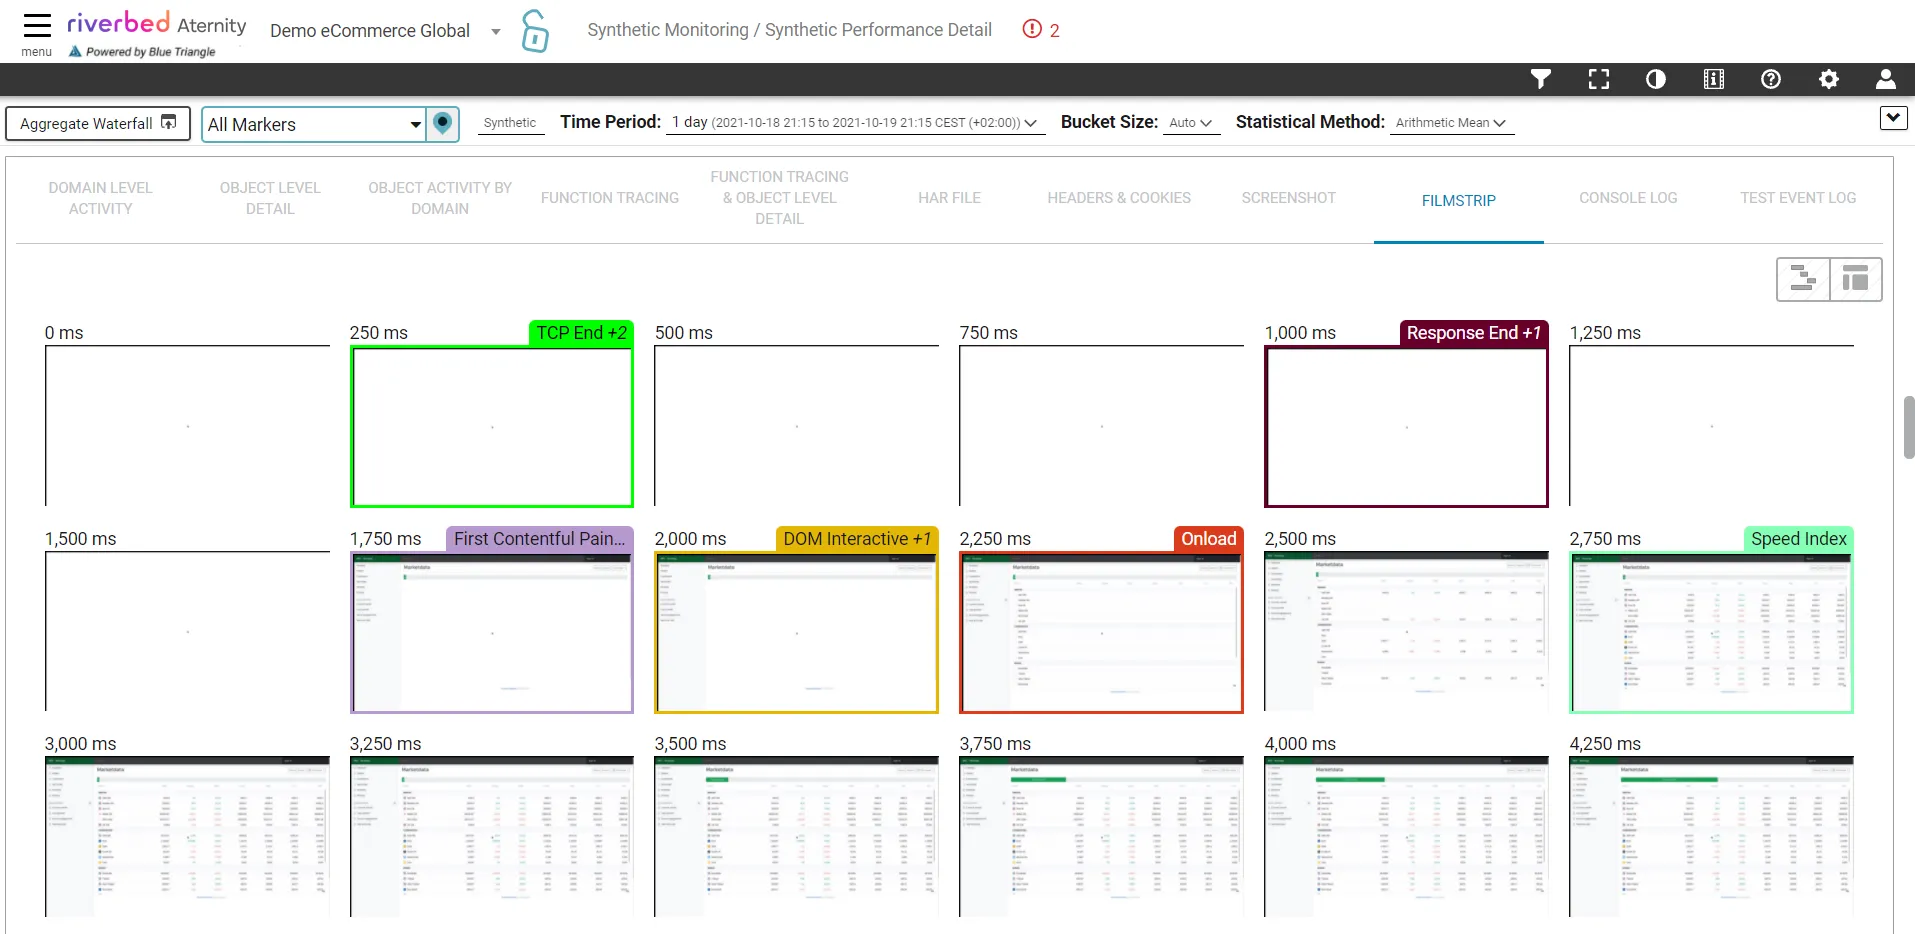Viewport: 1915px width, 934px height.
Task: Open the Time Period dropdown
Action: [855, 122]
